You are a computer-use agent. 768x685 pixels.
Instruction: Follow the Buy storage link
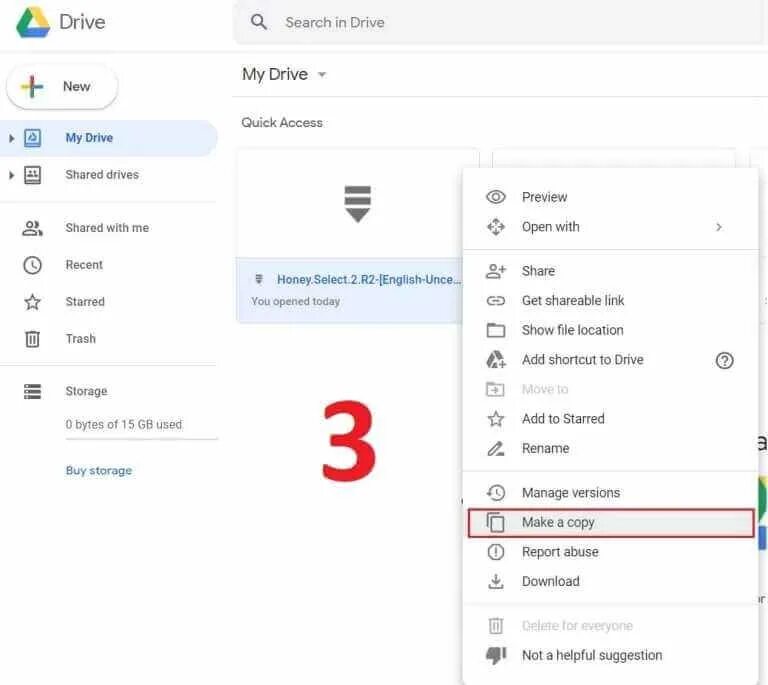(x=99, y=471)
